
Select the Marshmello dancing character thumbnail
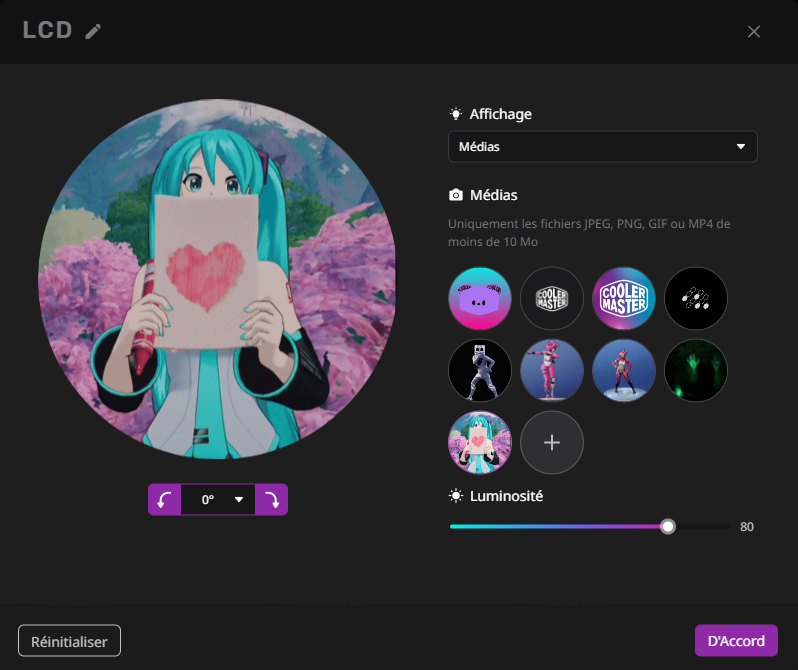[x=479, y=370]
